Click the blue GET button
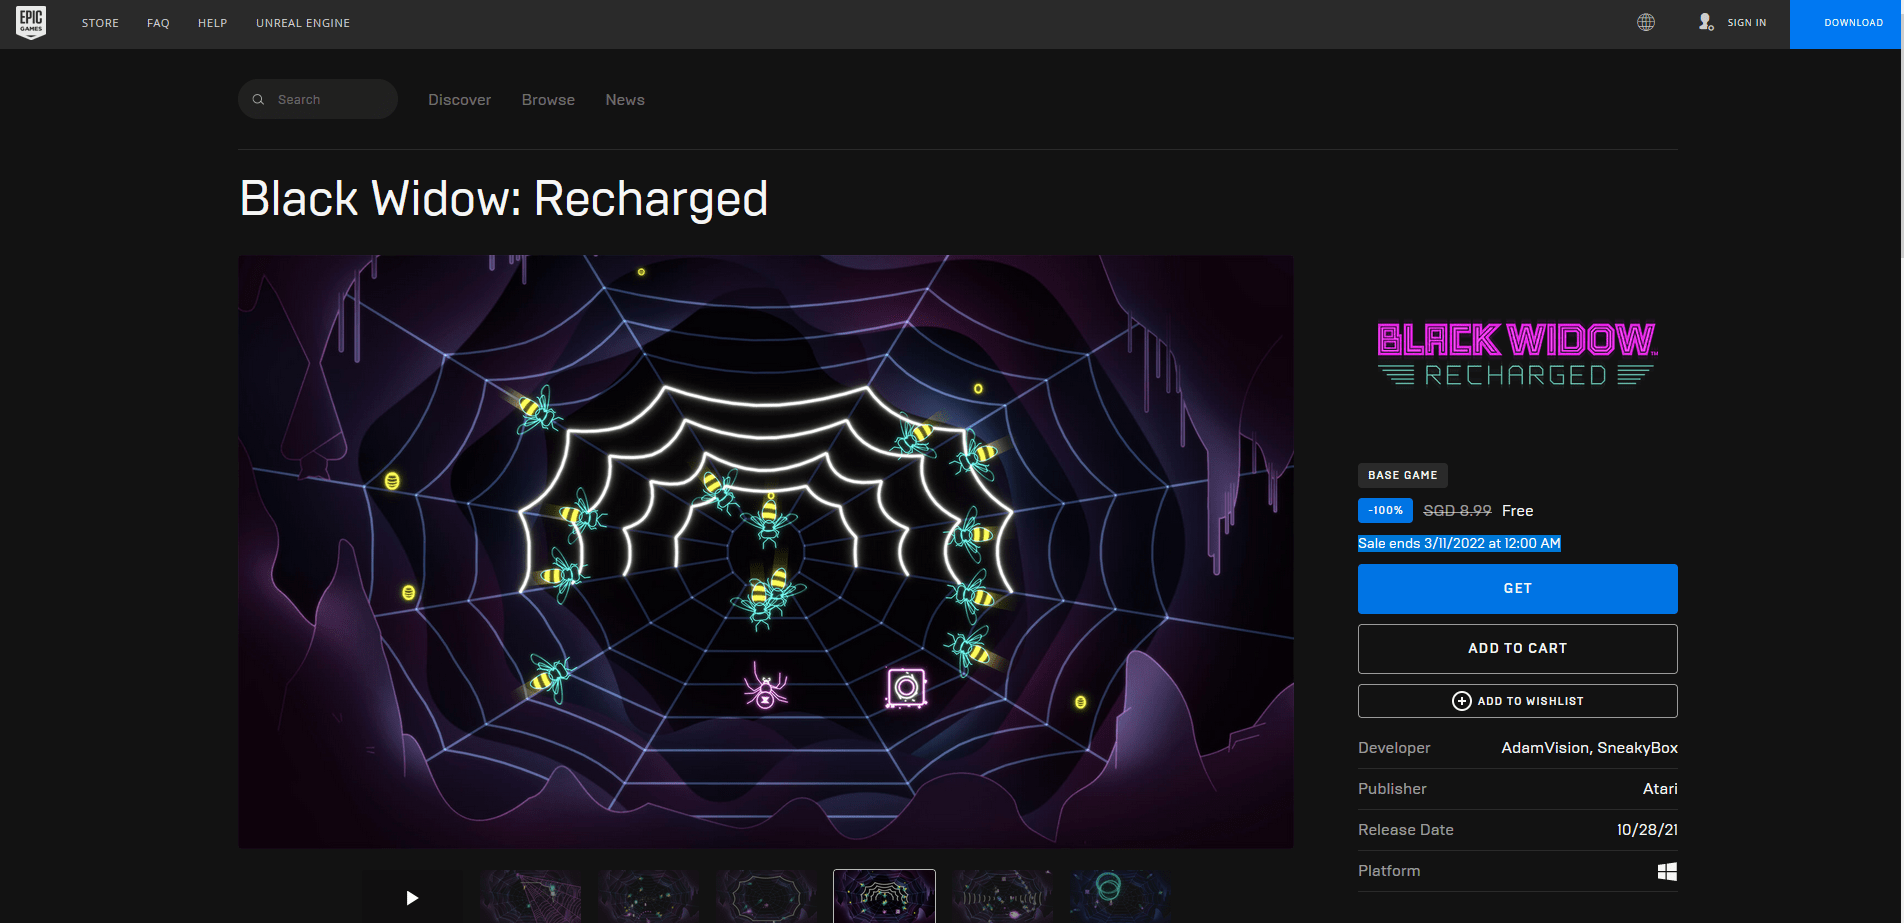The width and height of the screenshot is (1904, 923). pos(1517,589)
